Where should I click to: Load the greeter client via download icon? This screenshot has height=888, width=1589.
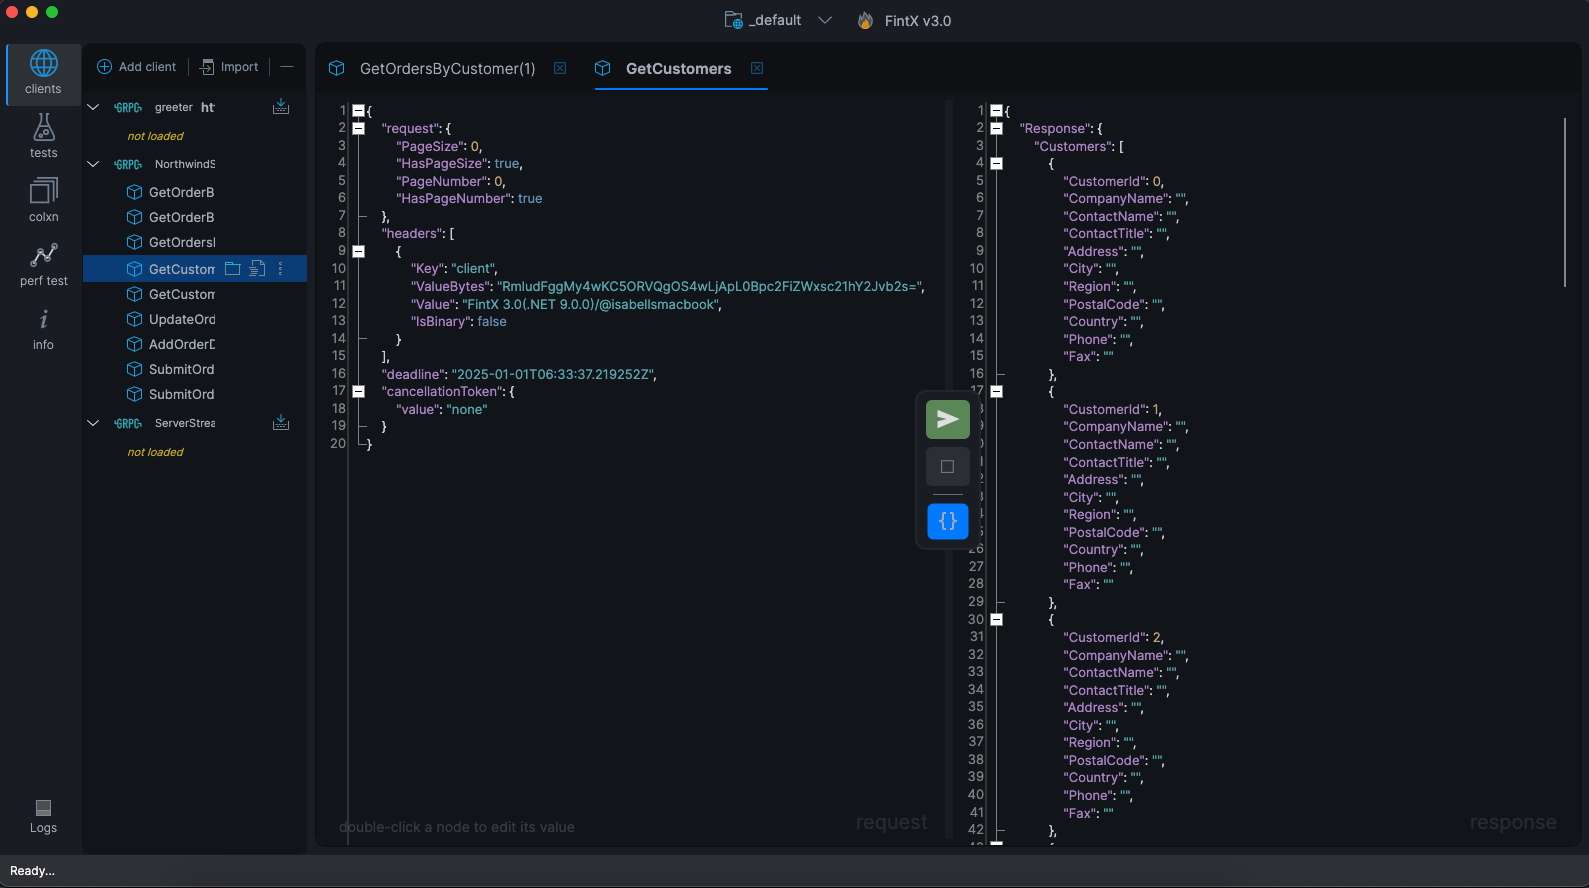281,106
